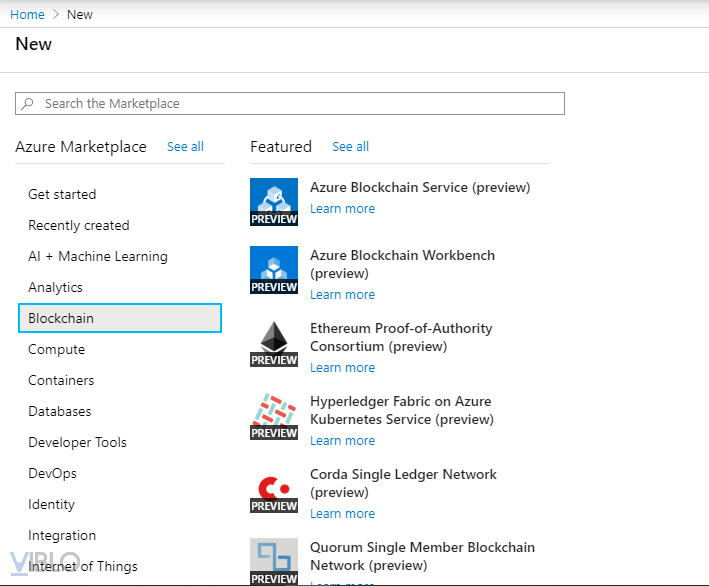The image size is (709, 586).
Task: Click the Azure Blockchain Workbench icon
Action: [274, 270]
